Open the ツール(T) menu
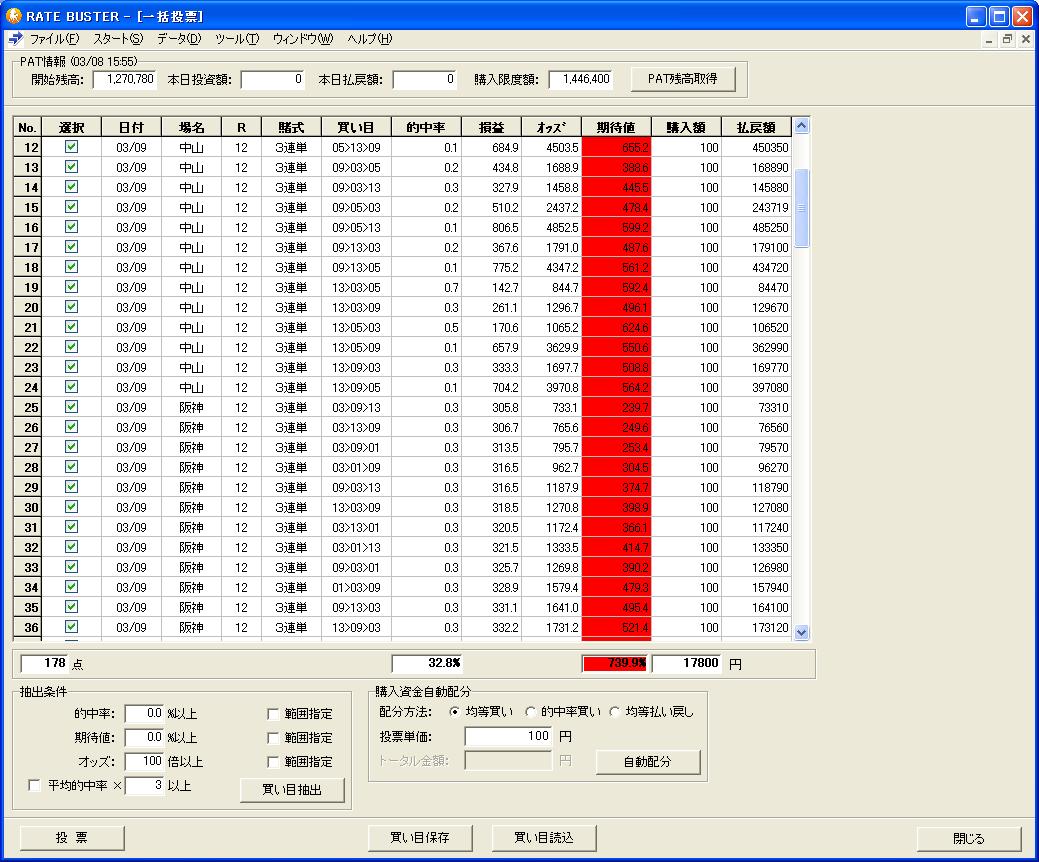 [237, 39]
